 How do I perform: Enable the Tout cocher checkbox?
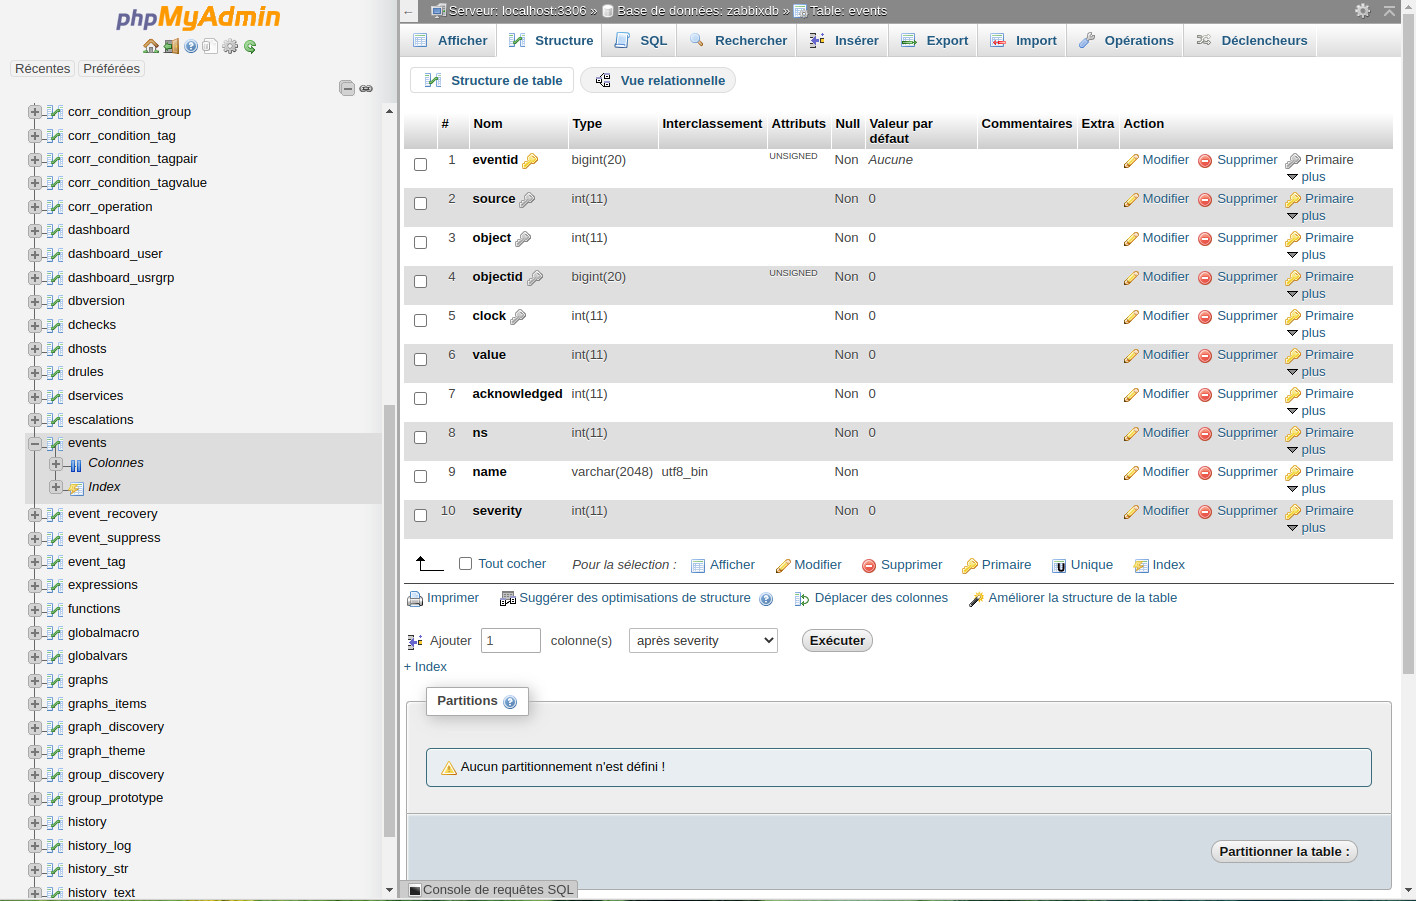465,564
